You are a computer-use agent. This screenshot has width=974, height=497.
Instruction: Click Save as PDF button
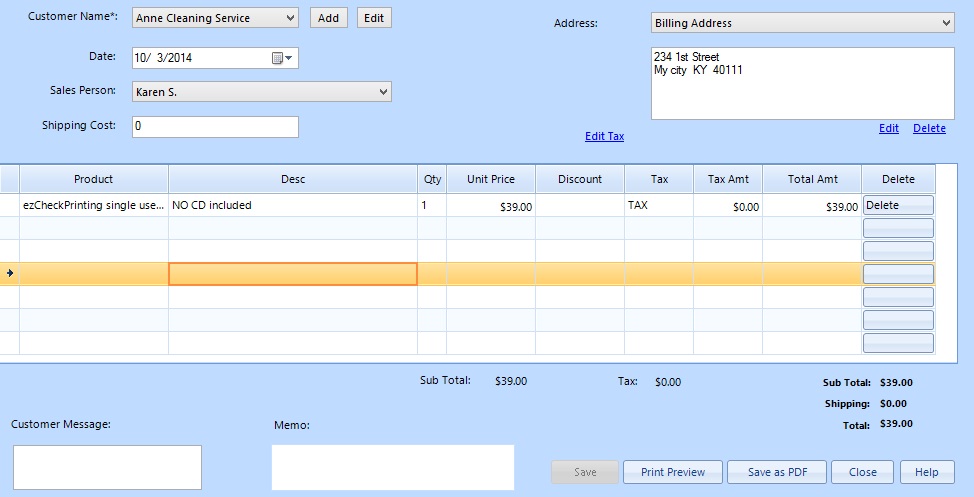[x=775, y=472]
